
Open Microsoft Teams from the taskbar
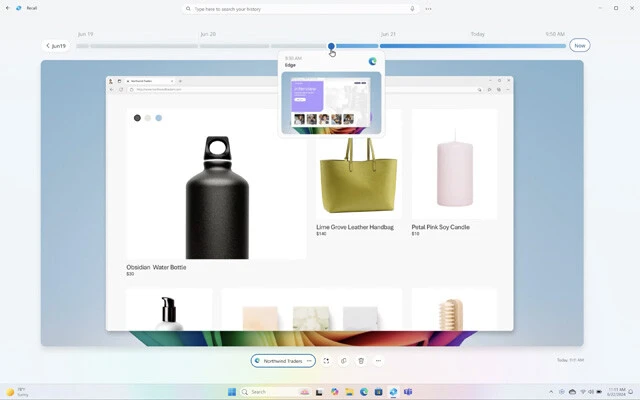point(407,391)
